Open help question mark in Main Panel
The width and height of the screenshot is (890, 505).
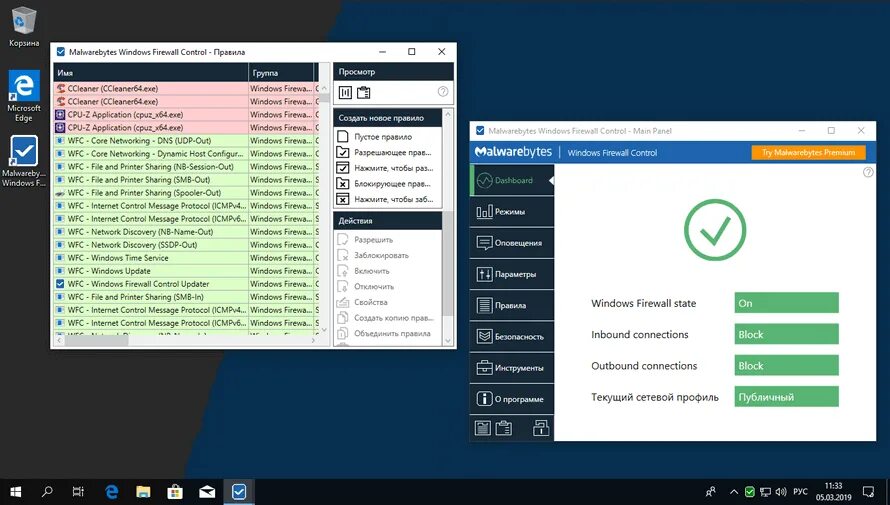click(868, 172)
